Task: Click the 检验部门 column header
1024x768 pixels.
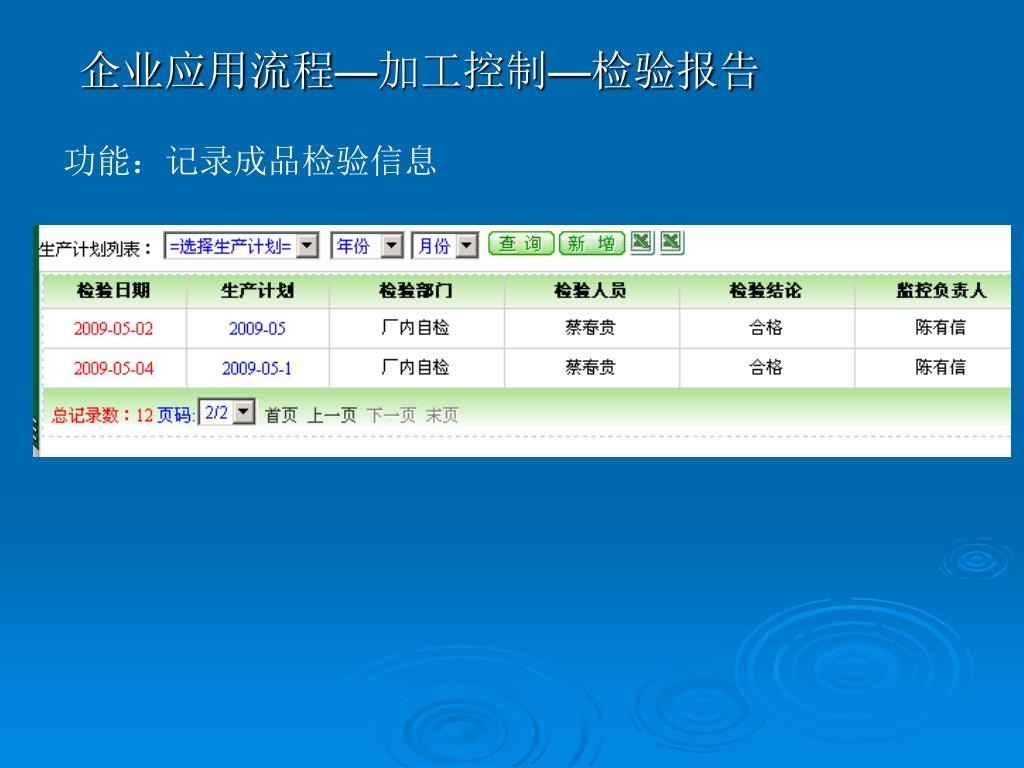Action: pos(416,291)
